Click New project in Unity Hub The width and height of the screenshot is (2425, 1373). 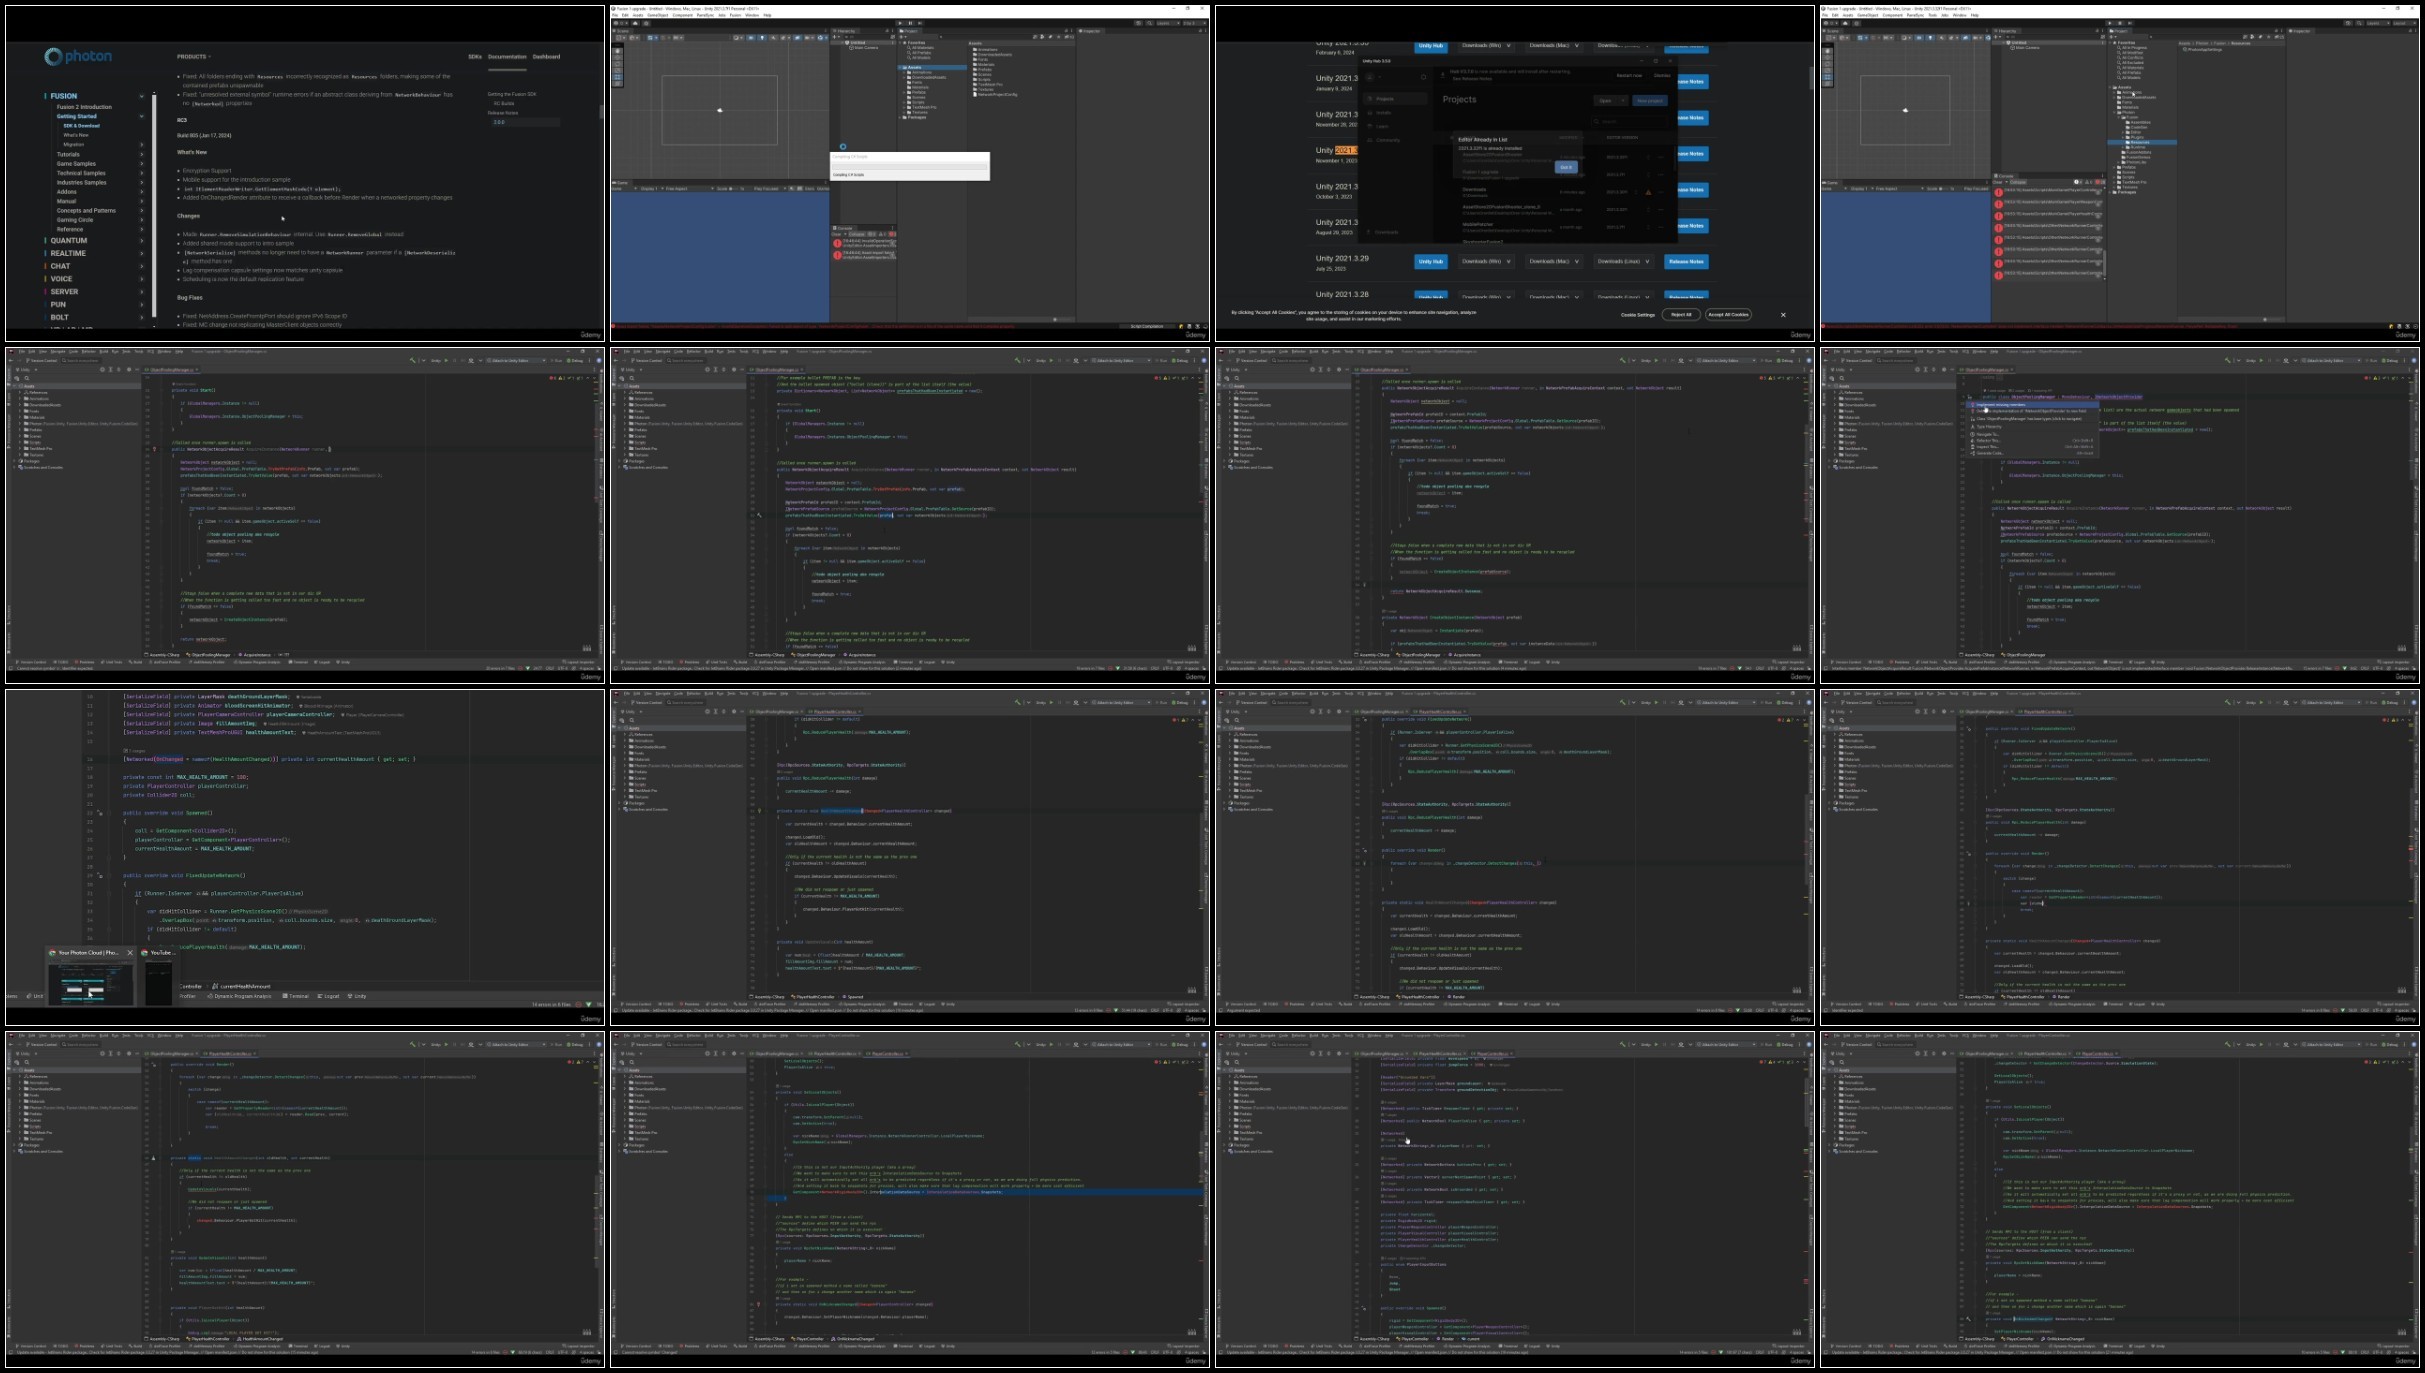(x=1650, y=100)
